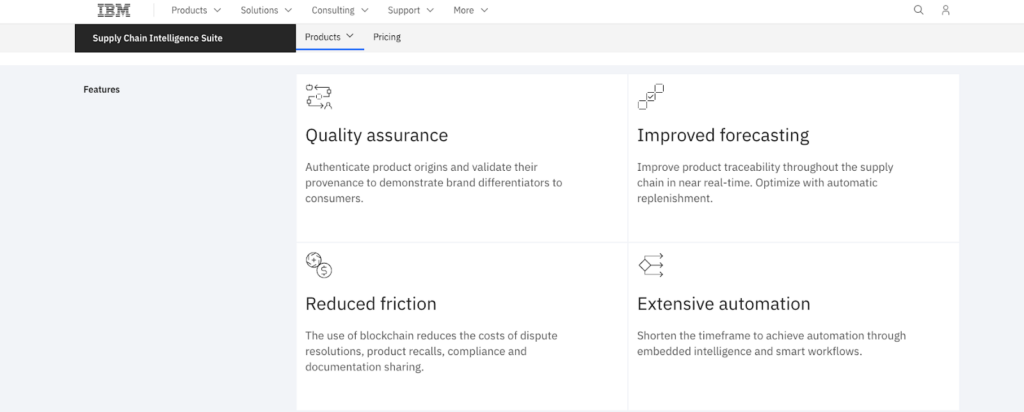Open the Consulting dropdown menu

pos(340,10)
